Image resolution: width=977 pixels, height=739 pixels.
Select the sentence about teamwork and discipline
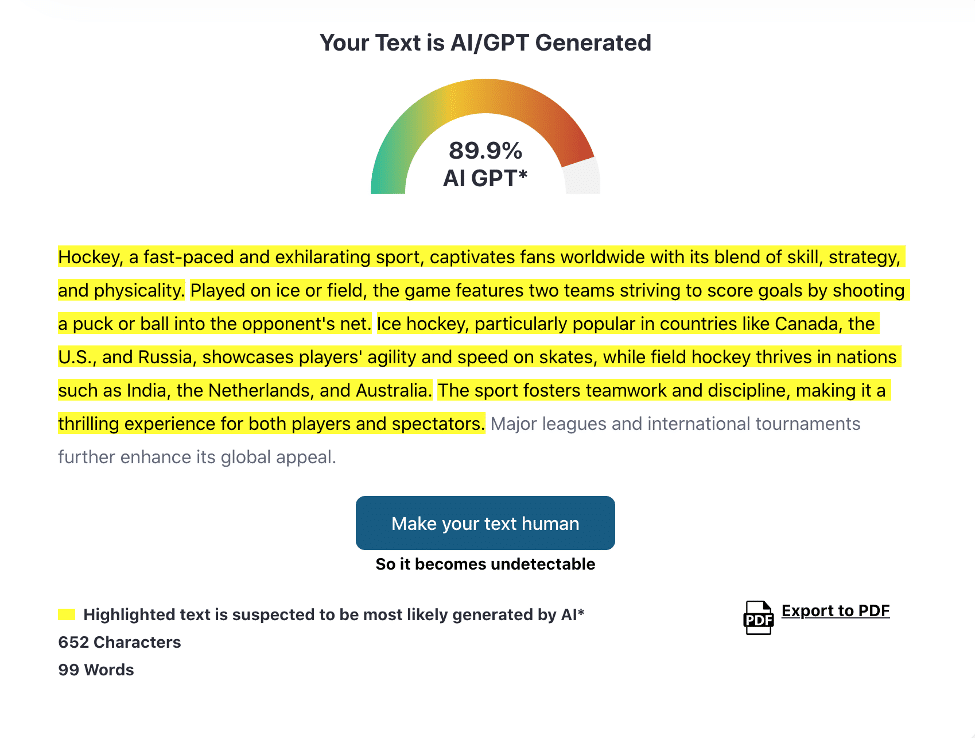pos(660,390)
